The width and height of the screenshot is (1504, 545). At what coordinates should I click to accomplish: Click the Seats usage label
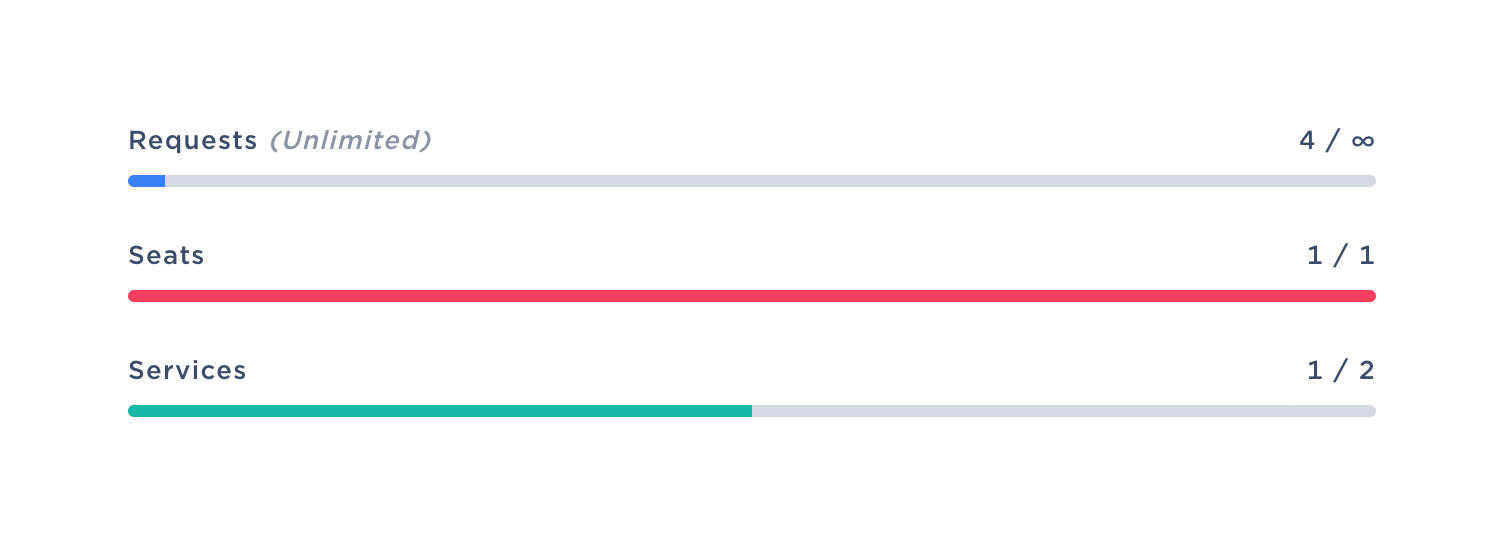click(x=166, y=256)
